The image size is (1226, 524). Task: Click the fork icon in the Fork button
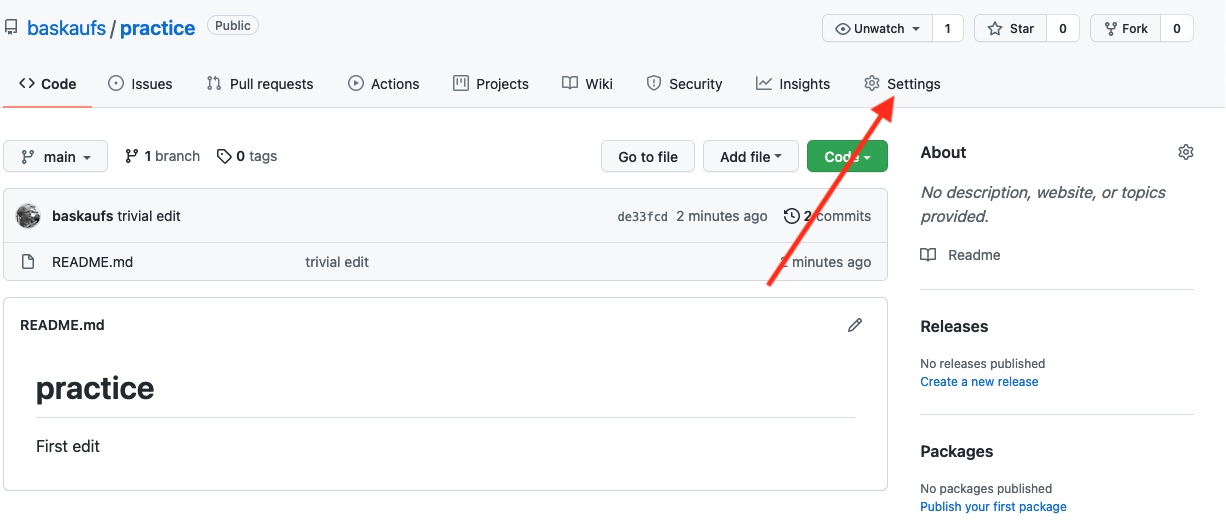1110,29
